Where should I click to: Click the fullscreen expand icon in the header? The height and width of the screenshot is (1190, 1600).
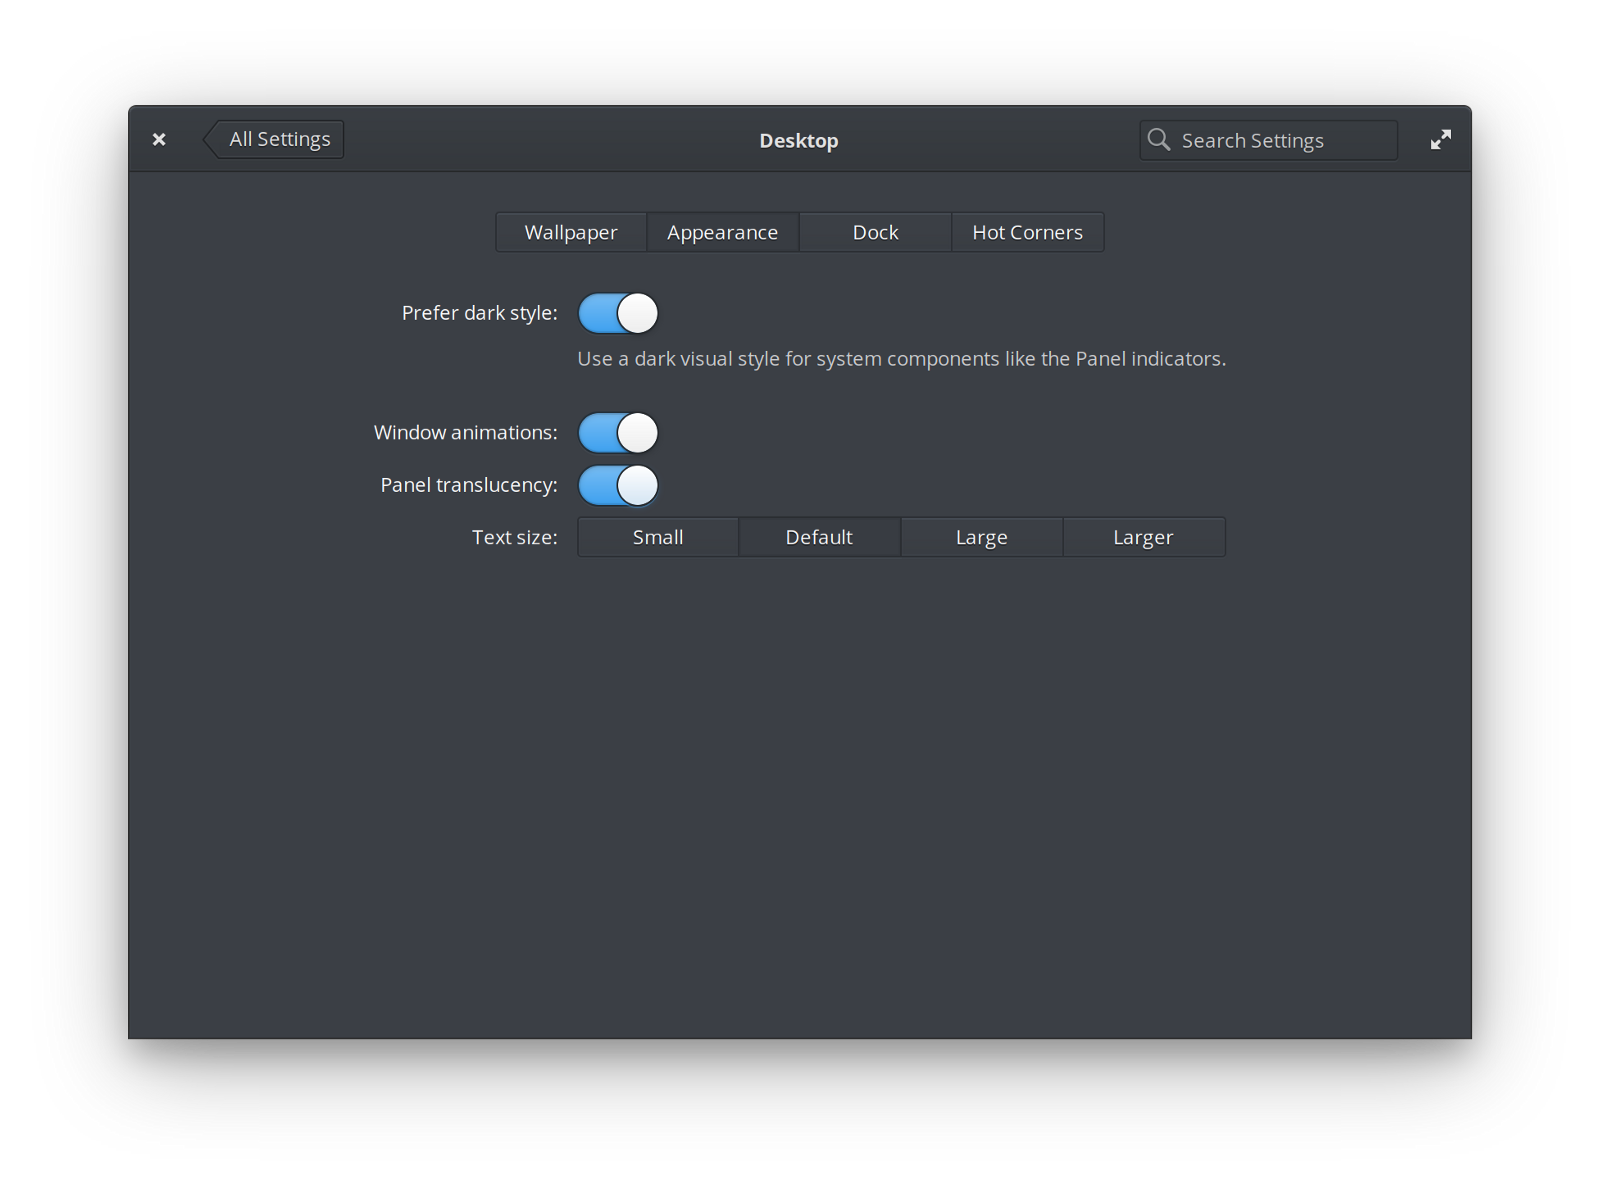(1440, 139)
